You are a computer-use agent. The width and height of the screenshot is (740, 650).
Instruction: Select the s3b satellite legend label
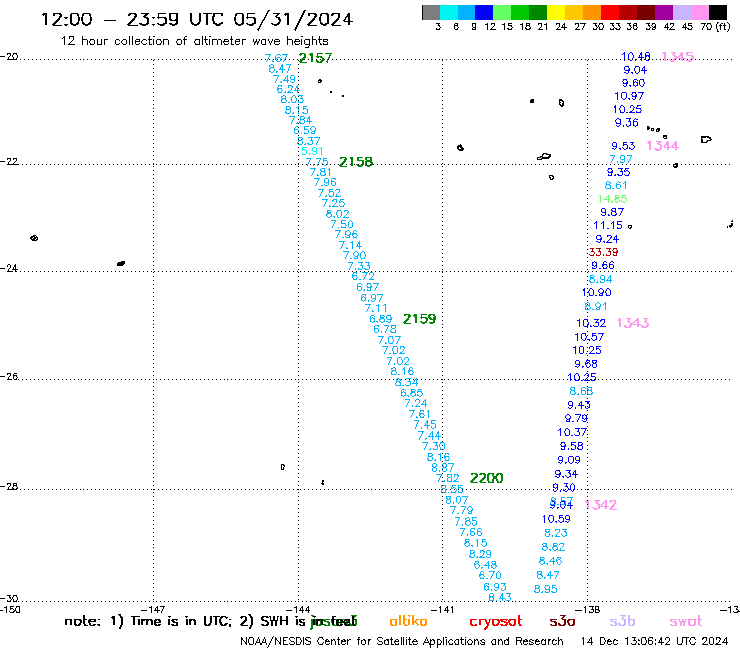[x=622, y=621]
